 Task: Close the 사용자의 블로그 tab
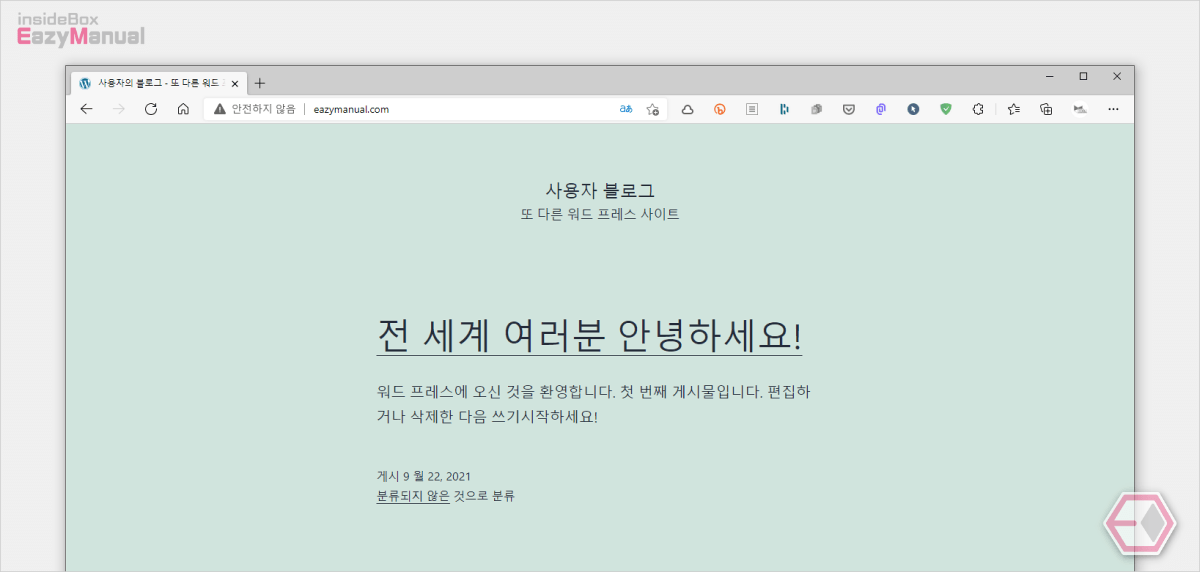[x=234, y=84]
